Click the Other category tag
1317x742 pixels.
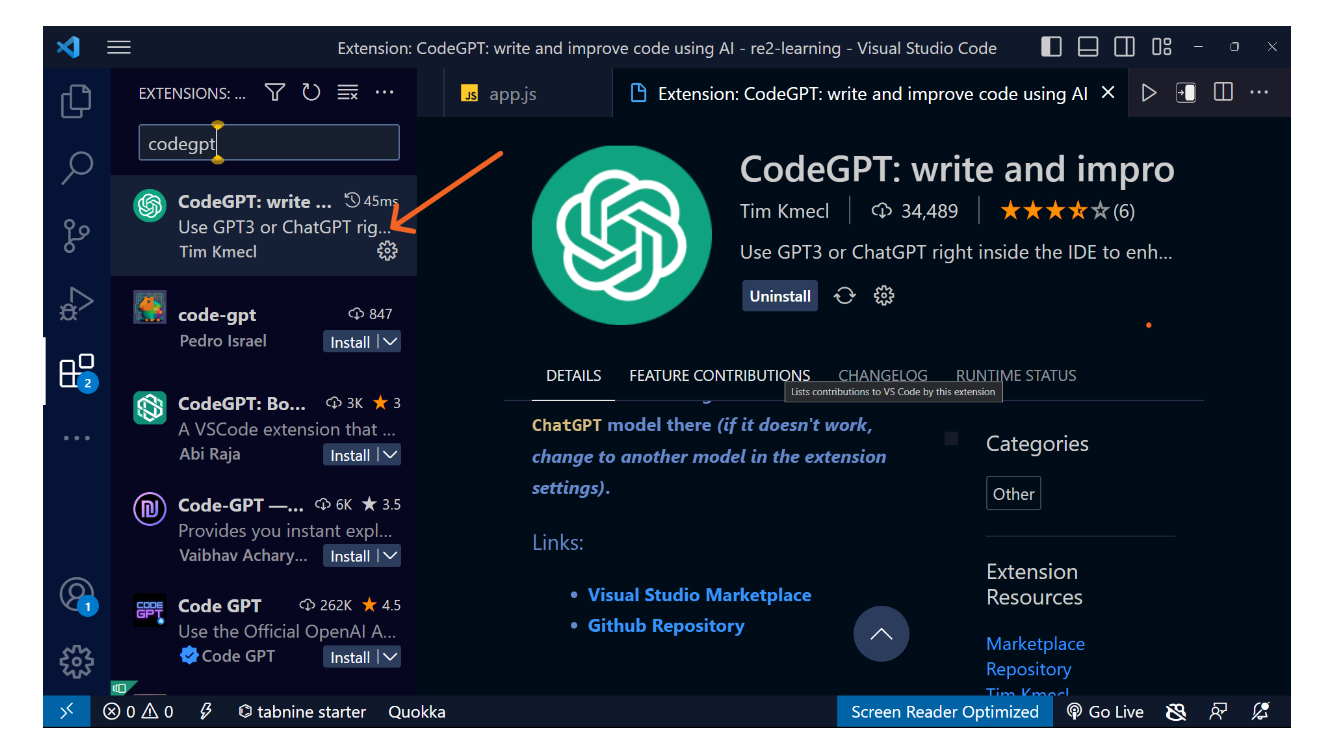tap(1014, 494)
